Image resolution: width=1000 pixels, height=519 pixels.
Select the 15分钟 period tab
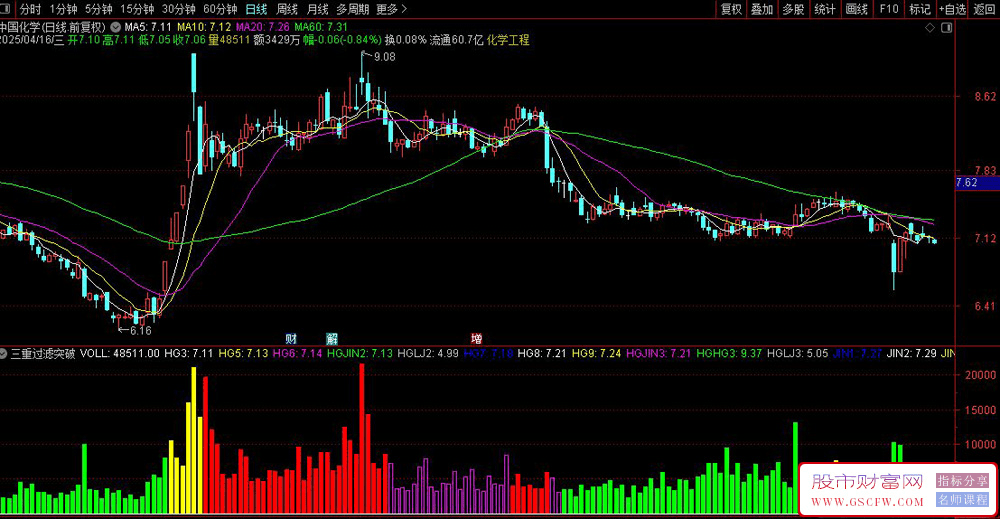137,9
